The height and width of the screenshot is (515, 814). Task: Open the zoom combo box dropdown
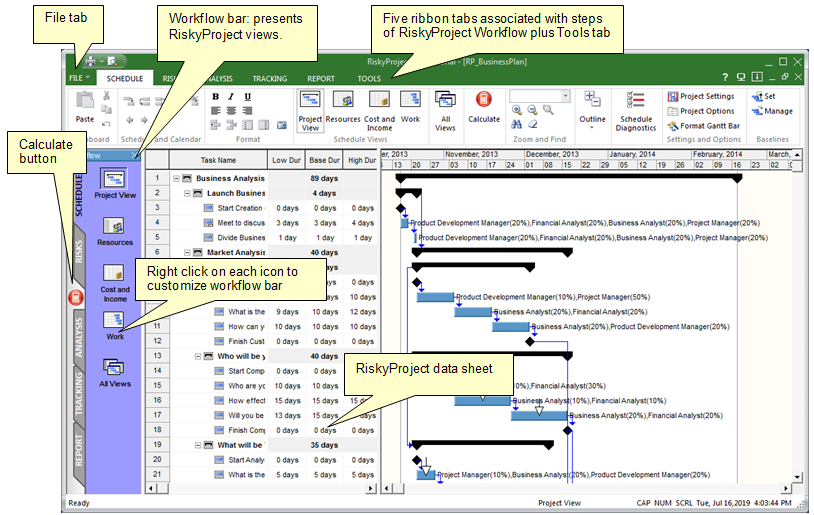pyautogui.click(x=565, y=96)
